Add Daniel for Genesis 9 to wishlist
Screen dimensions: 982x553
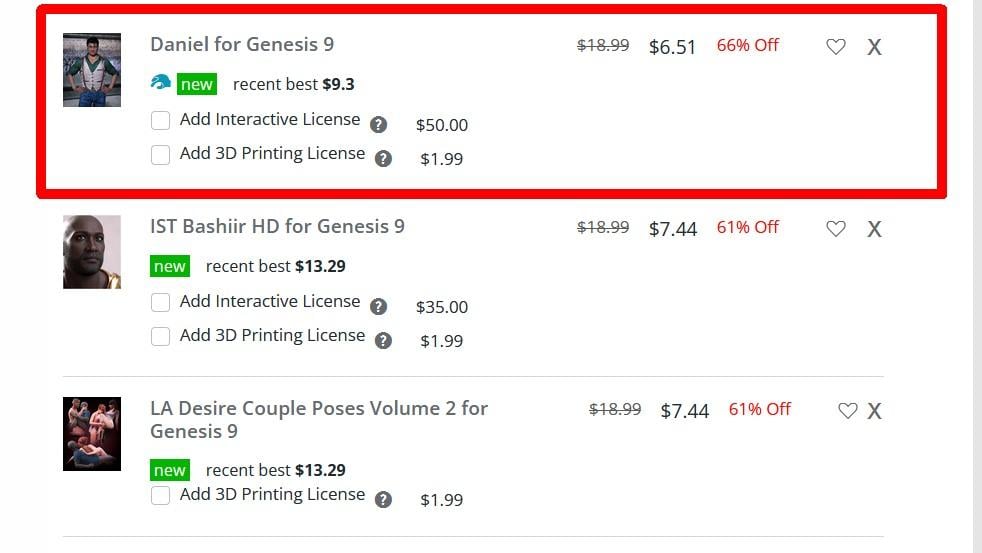pos(835,46)
